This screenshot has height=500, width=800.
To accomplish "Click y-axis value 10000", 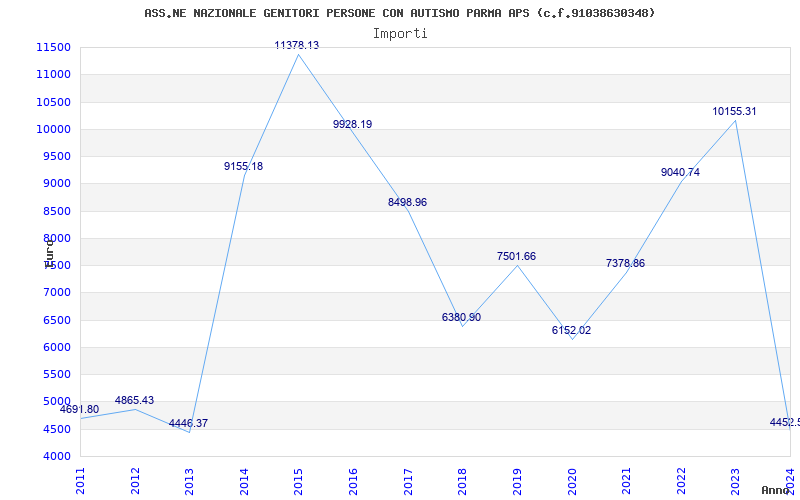I will click(x=53, y=129).
